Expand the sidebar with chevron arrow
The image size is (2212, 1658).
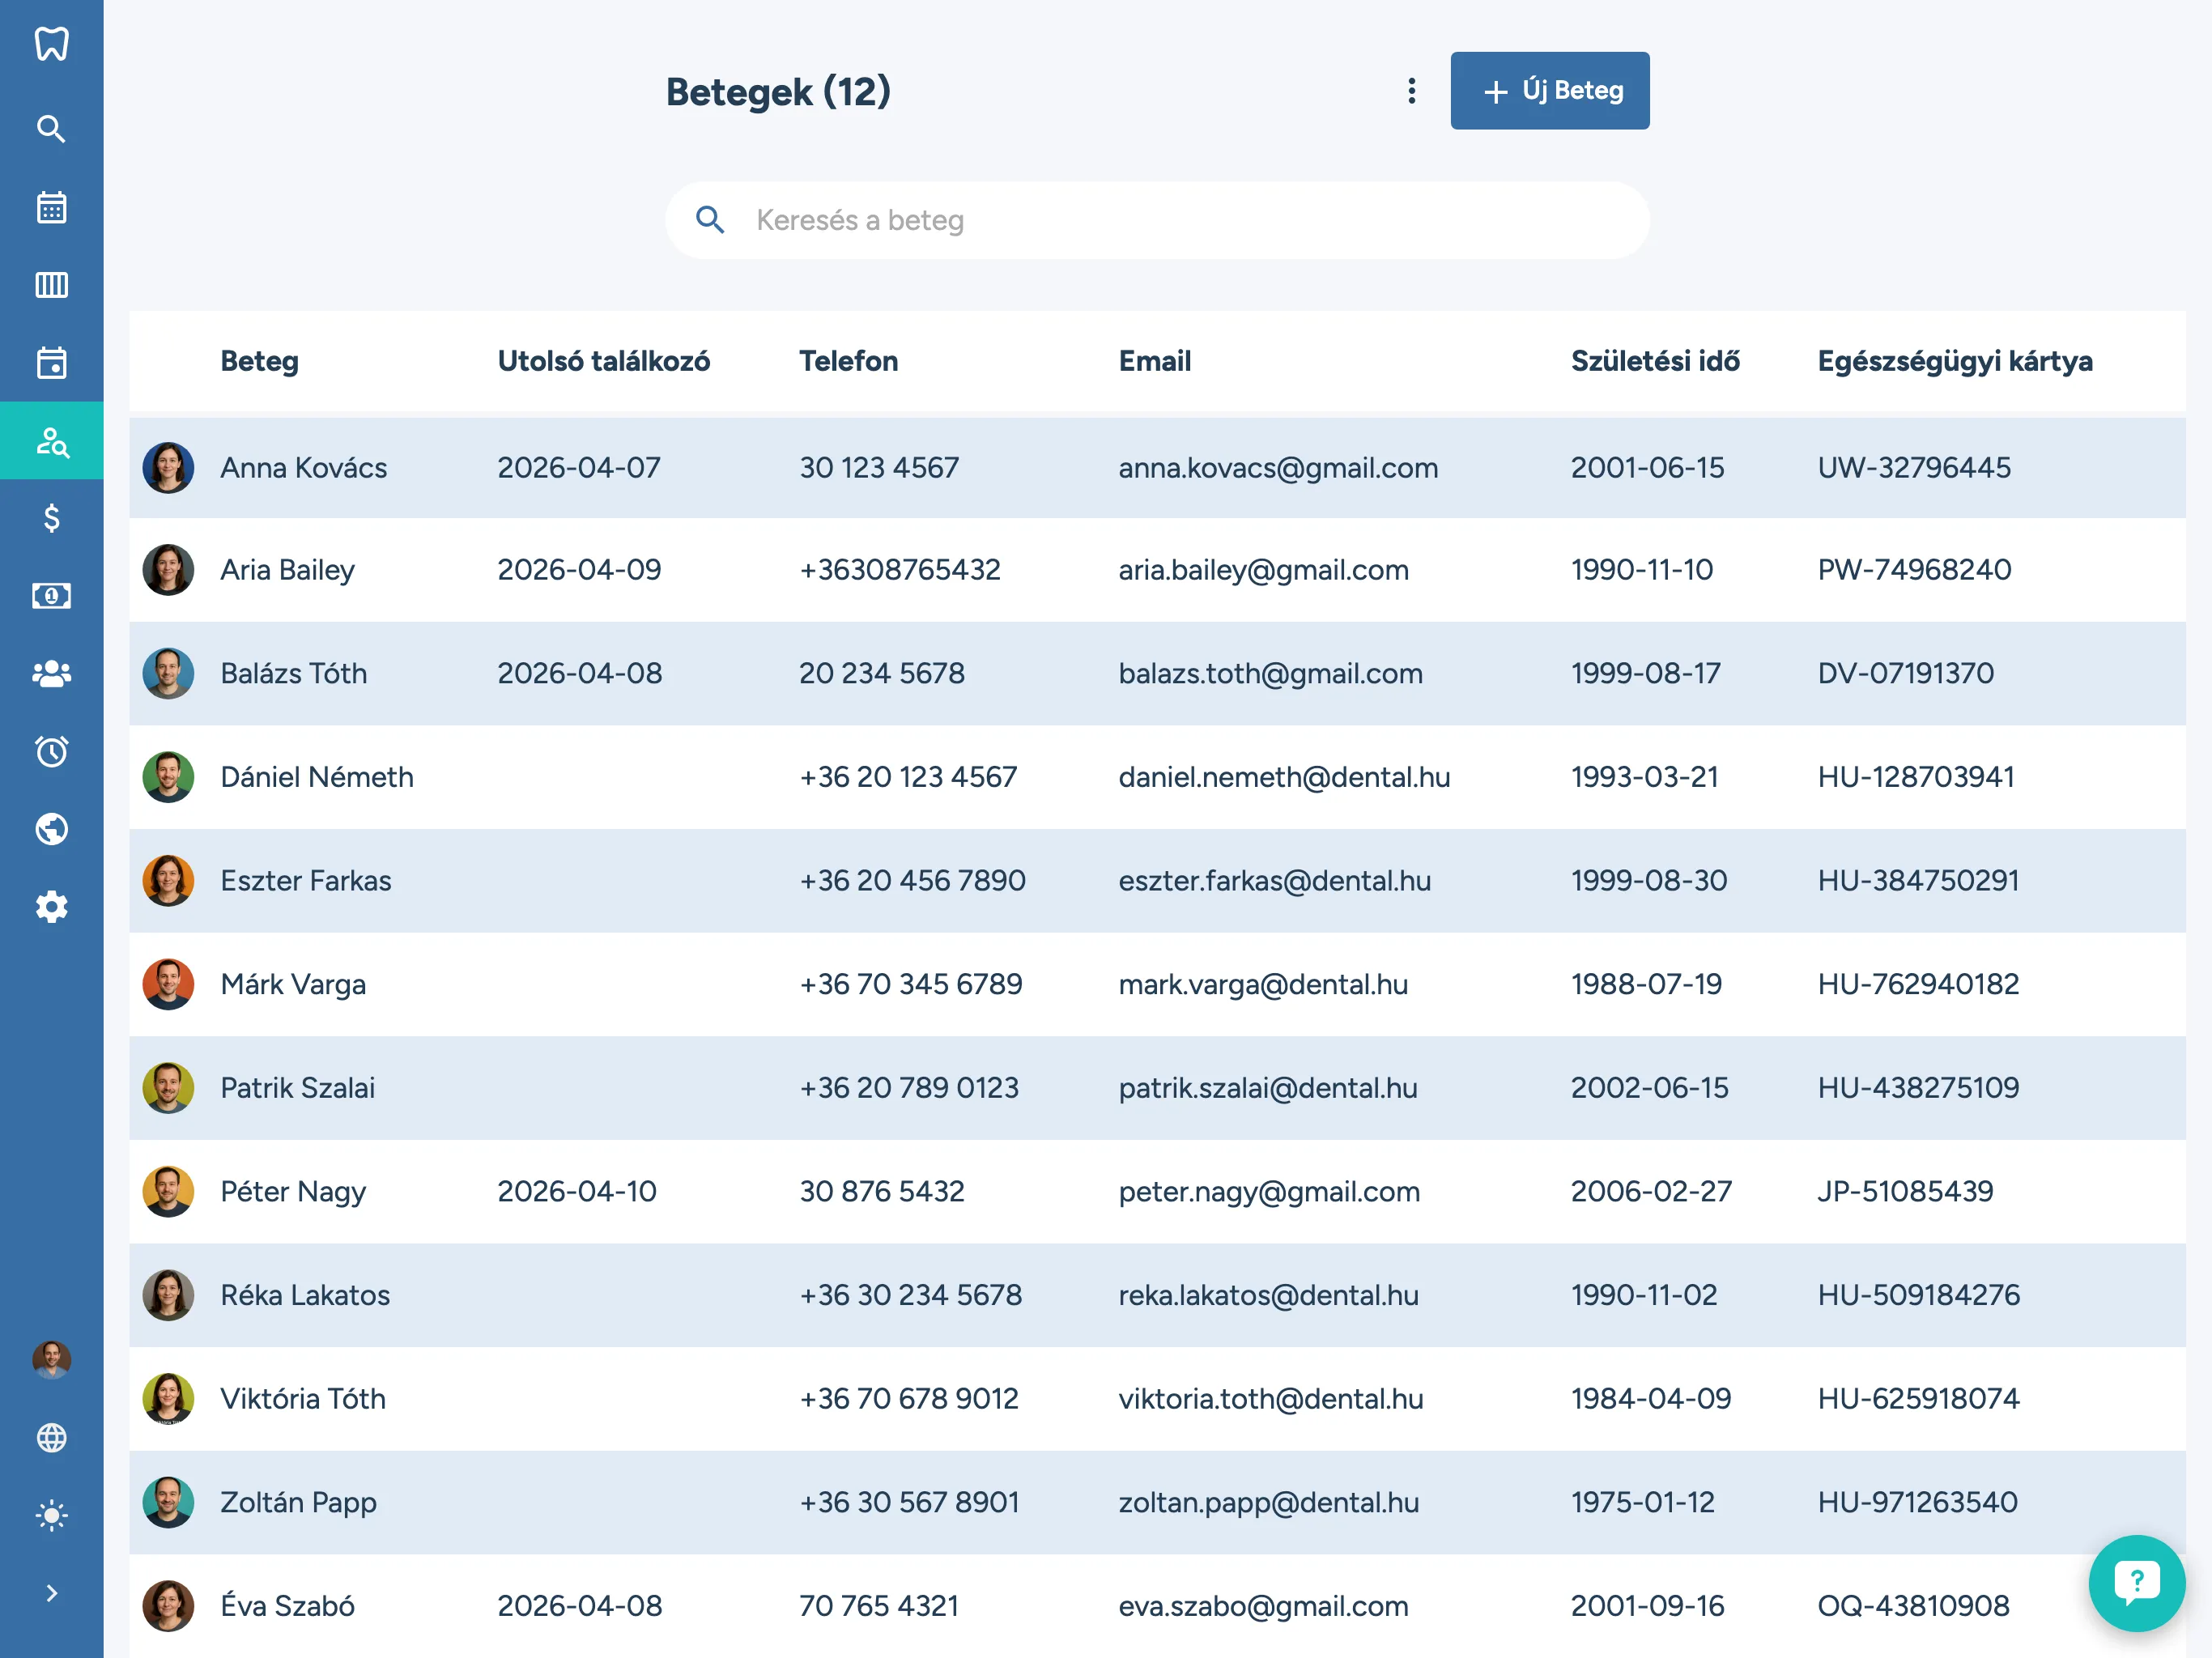51,1593
